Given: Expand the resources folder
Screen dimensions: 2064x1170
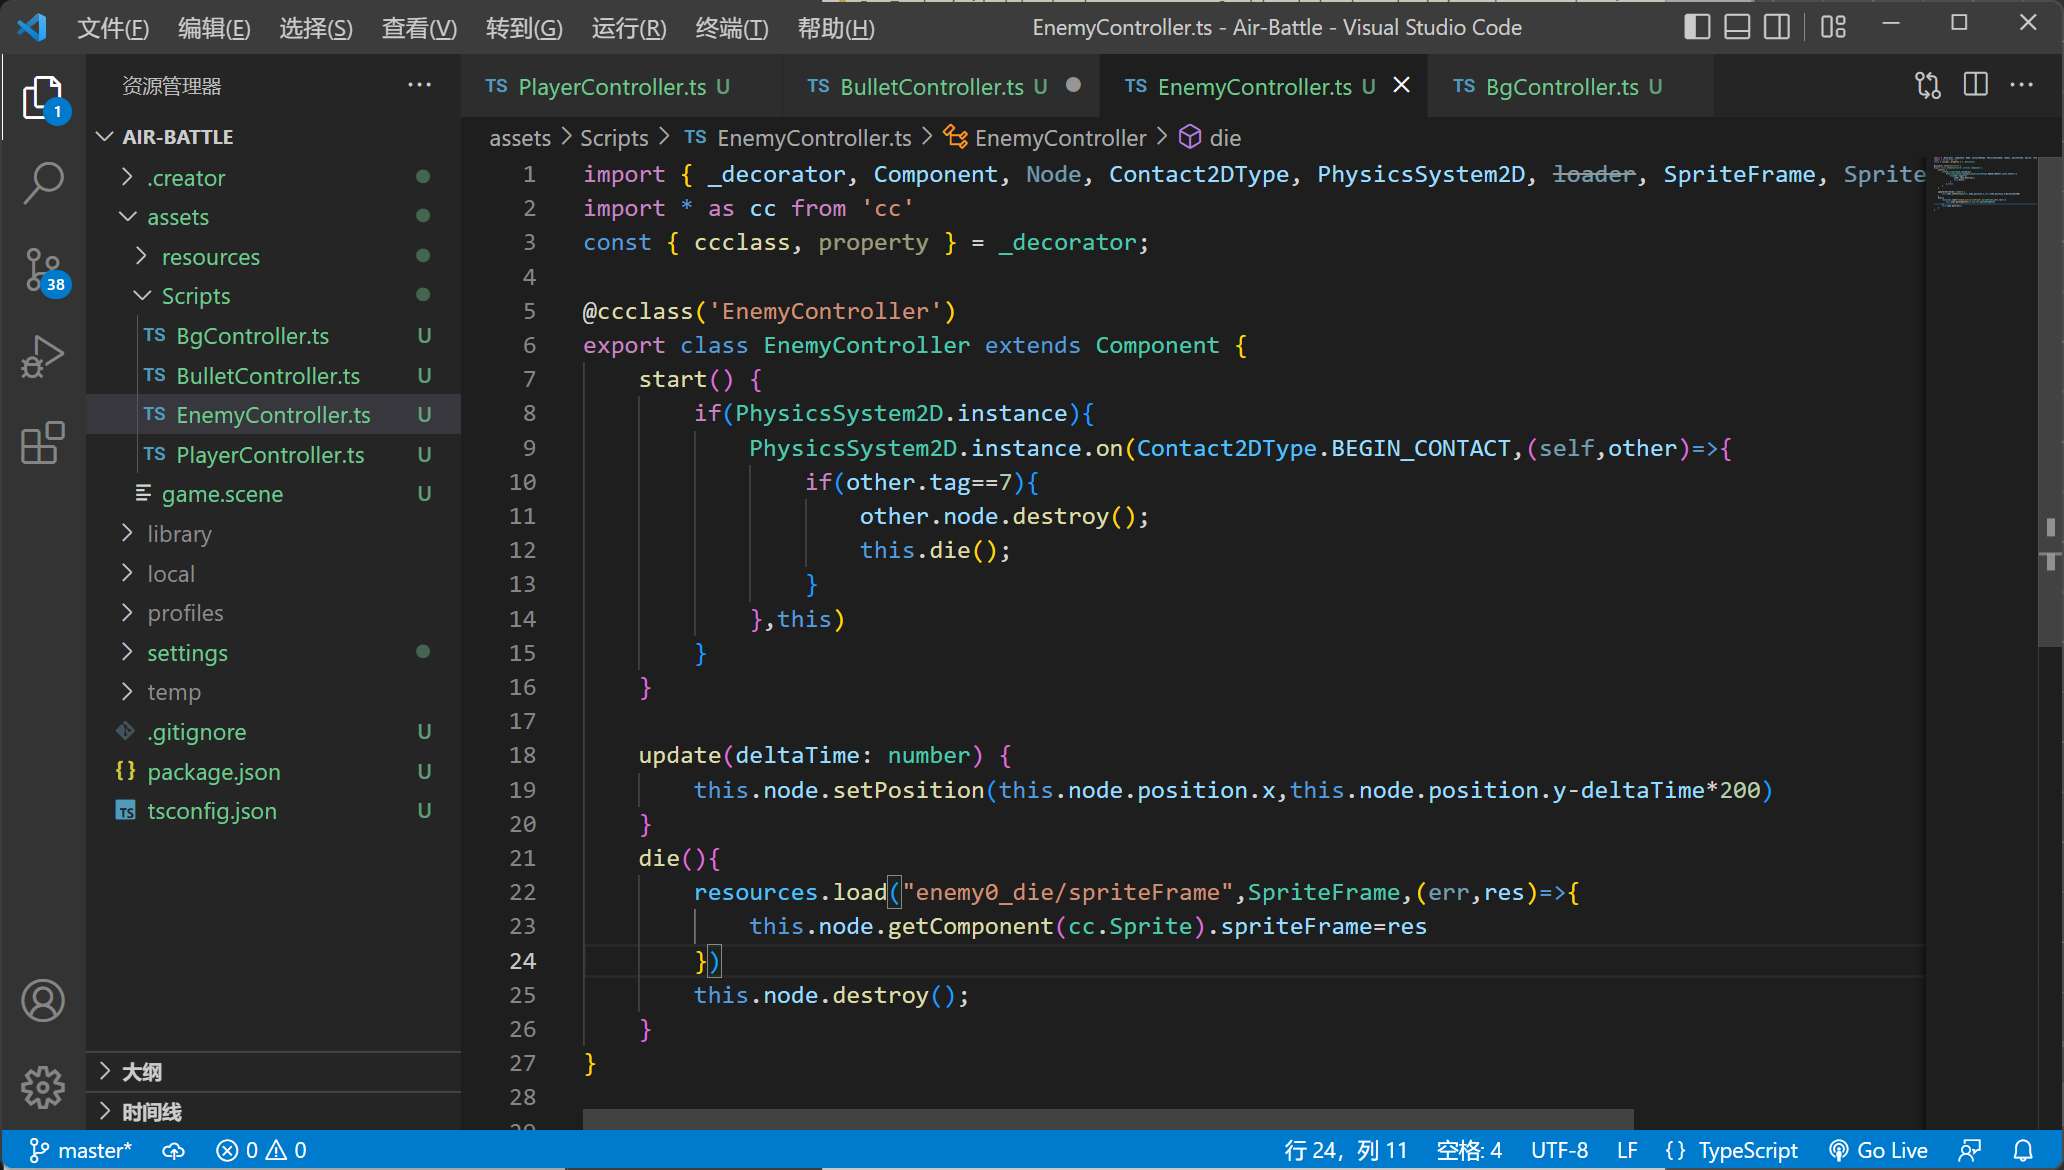Looking at the screenshot, I should [x=210, y=257].
